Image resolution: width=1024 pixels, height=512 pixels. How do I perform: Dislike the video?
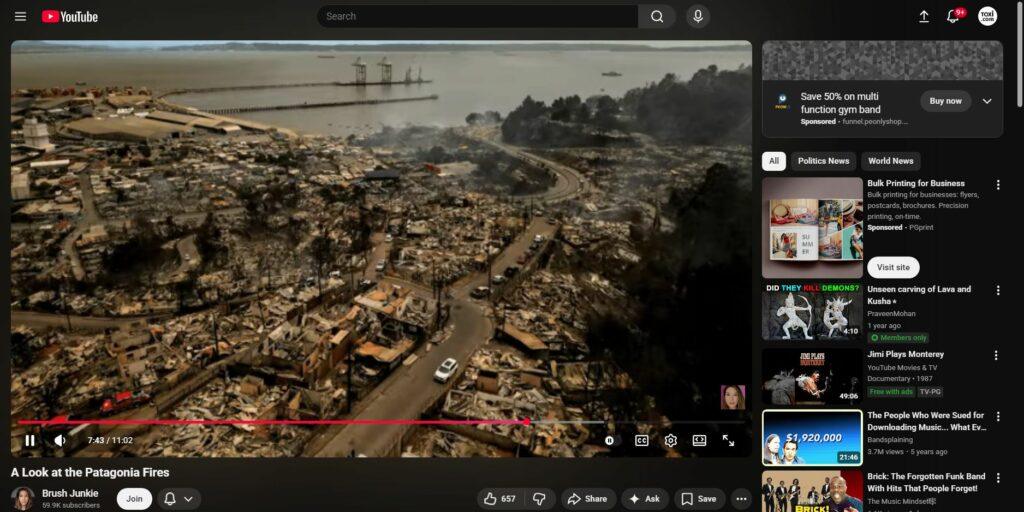tap(538, 499)
